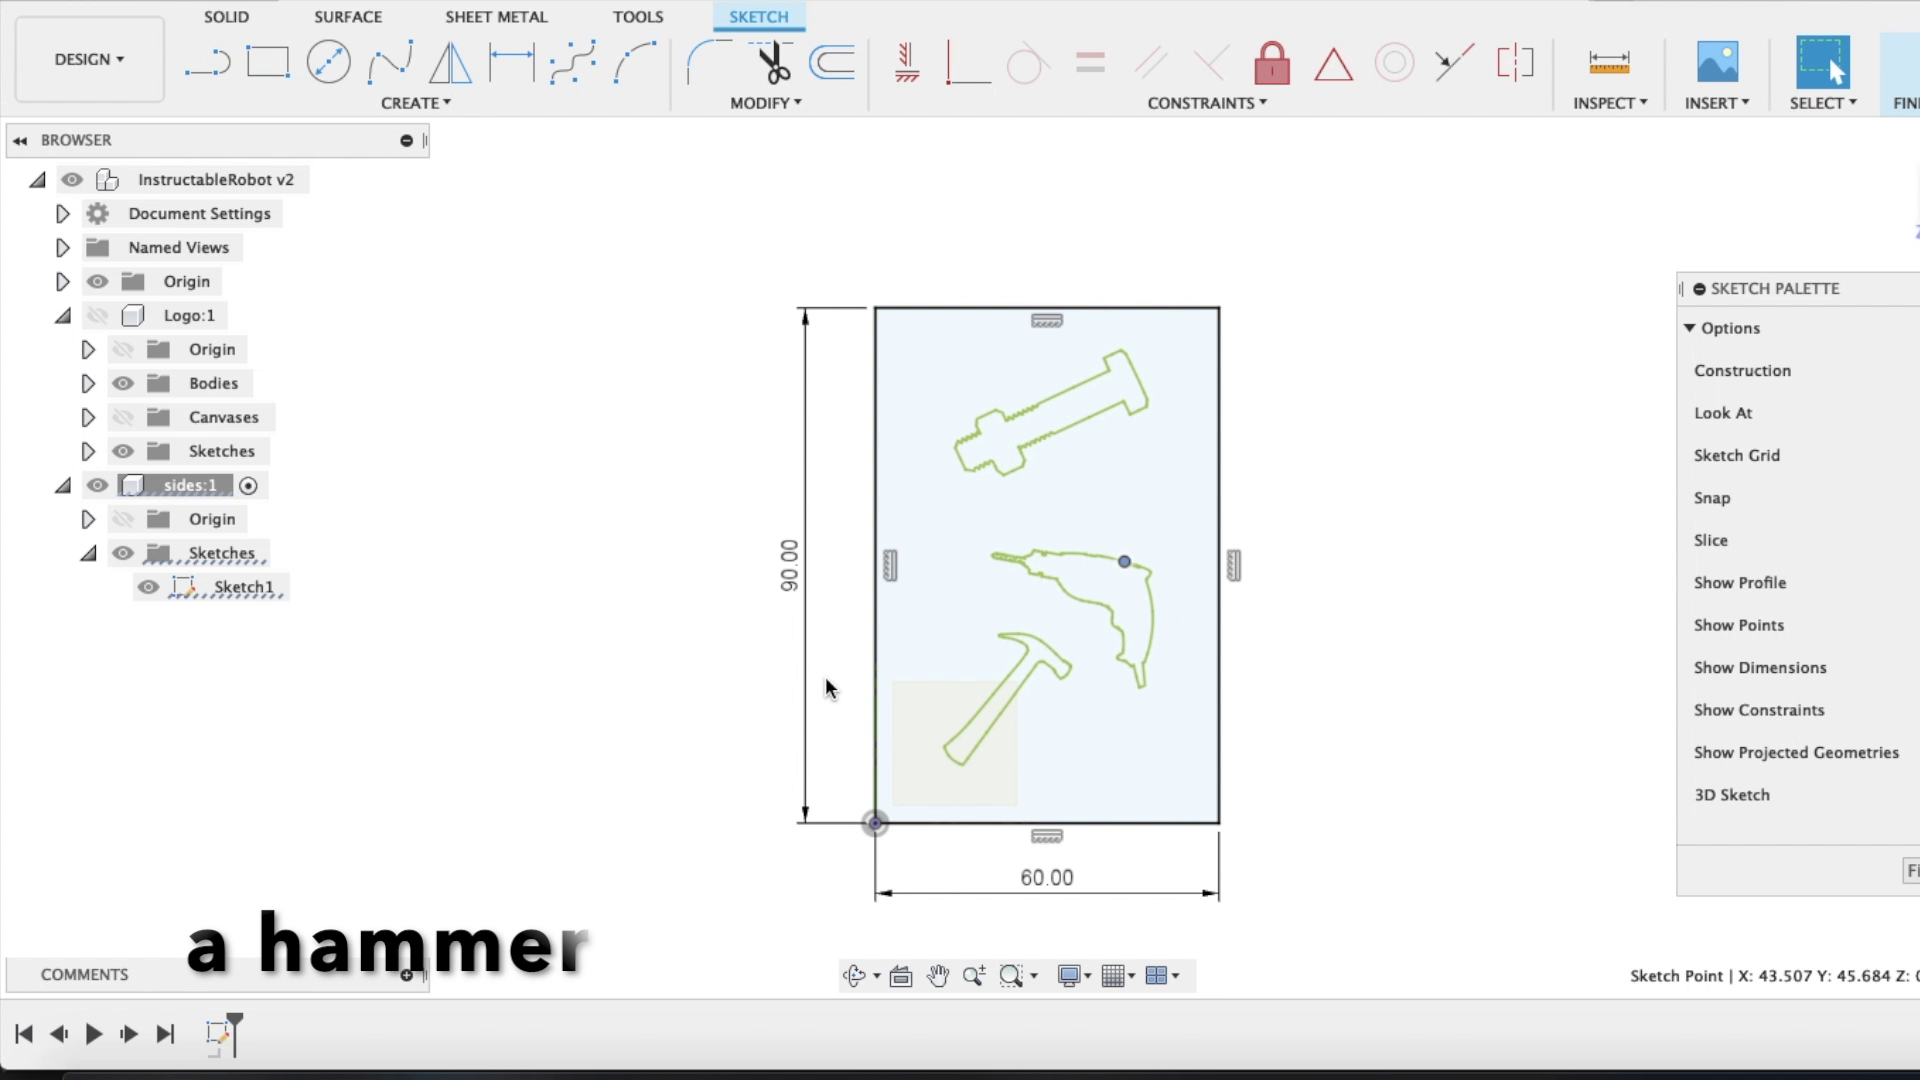Open the Insert image icon
1920x1080 pixels.
pyautogui.click(x=1716, y=62)
